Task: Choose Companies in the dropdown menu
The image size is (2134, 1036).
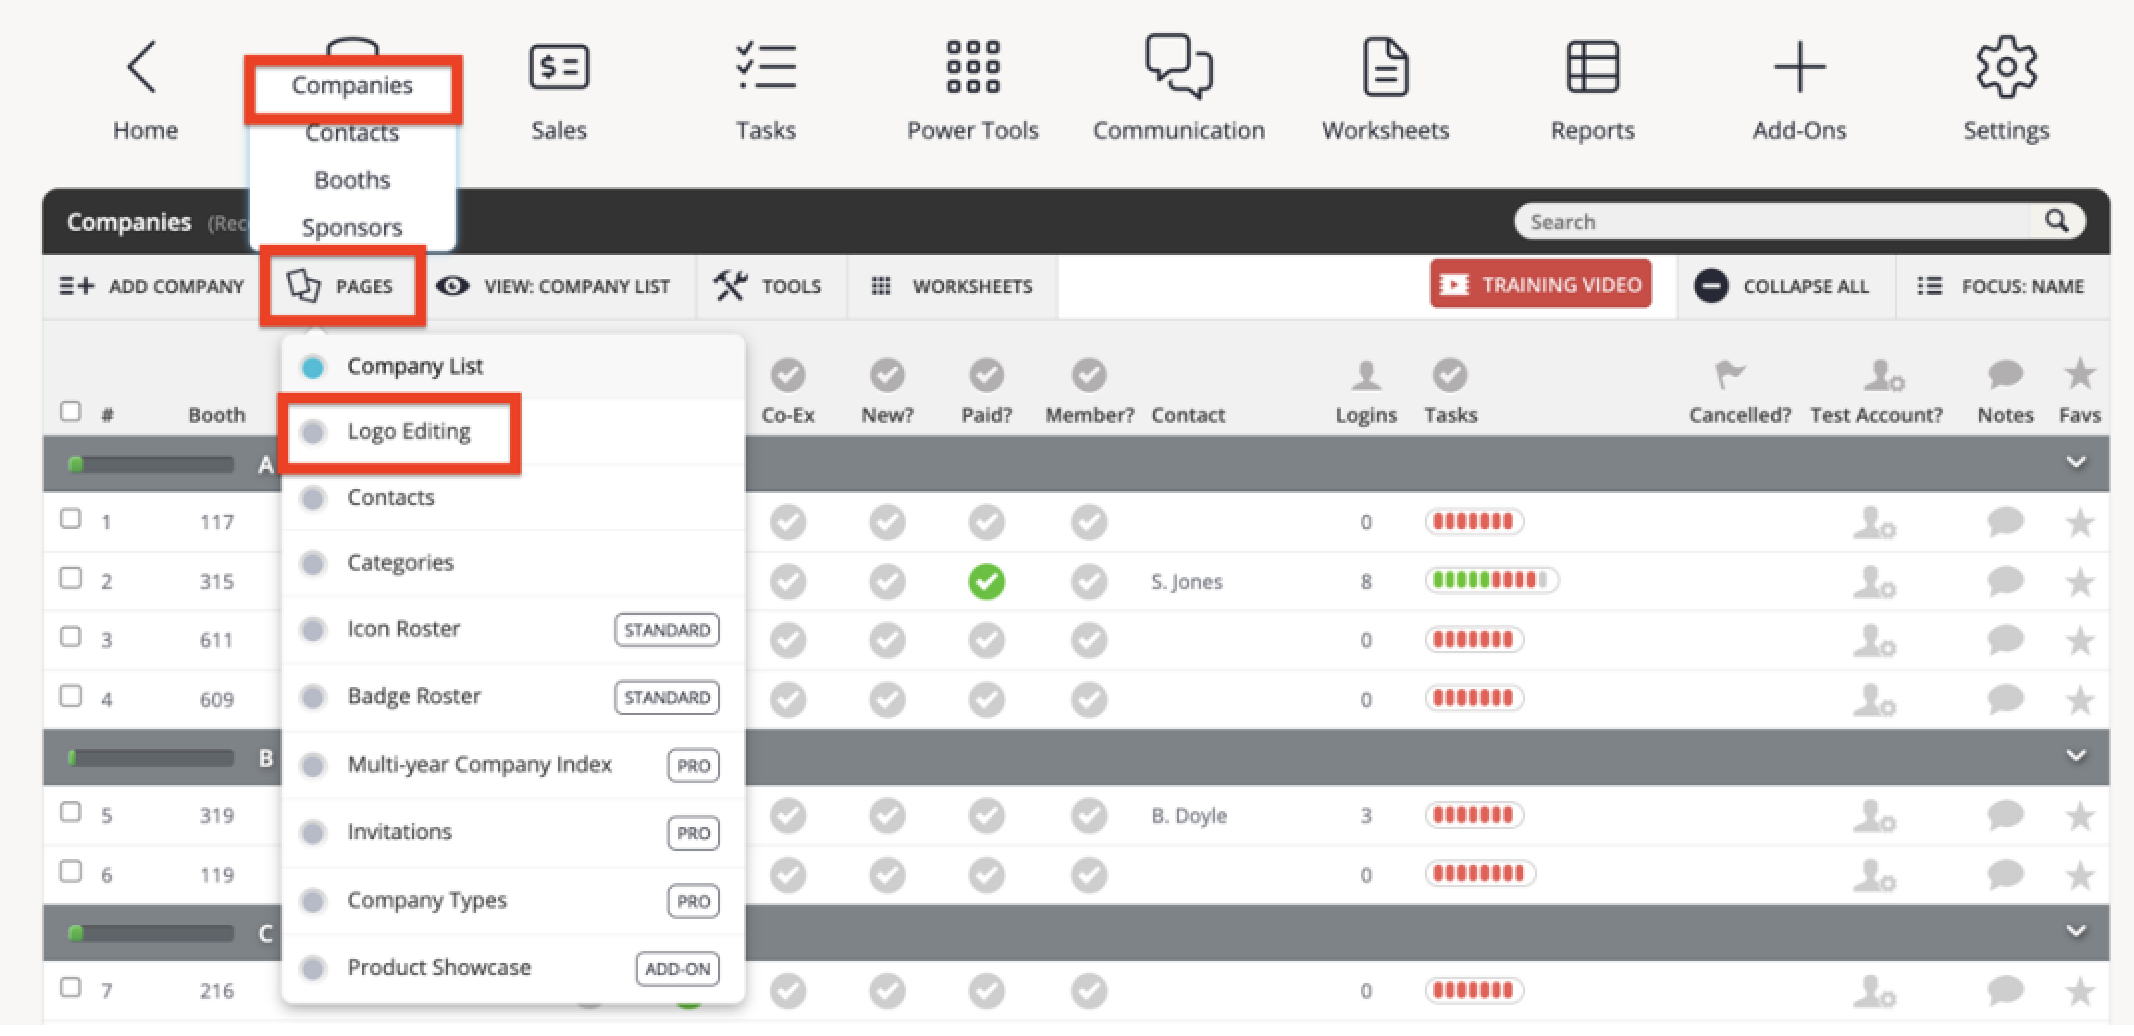Action: pyautogui.click(x=352, y=85)
